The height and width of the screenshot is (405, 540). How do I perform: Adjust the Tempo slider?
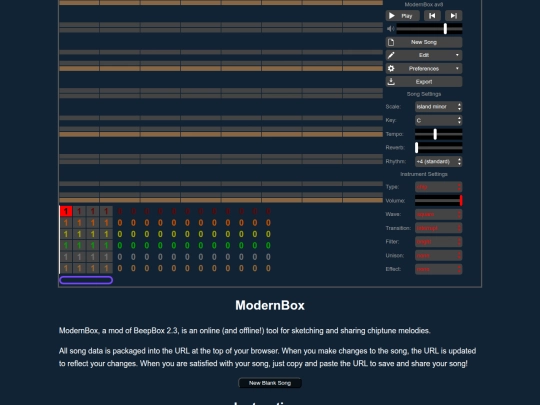[x=438, y=134]
